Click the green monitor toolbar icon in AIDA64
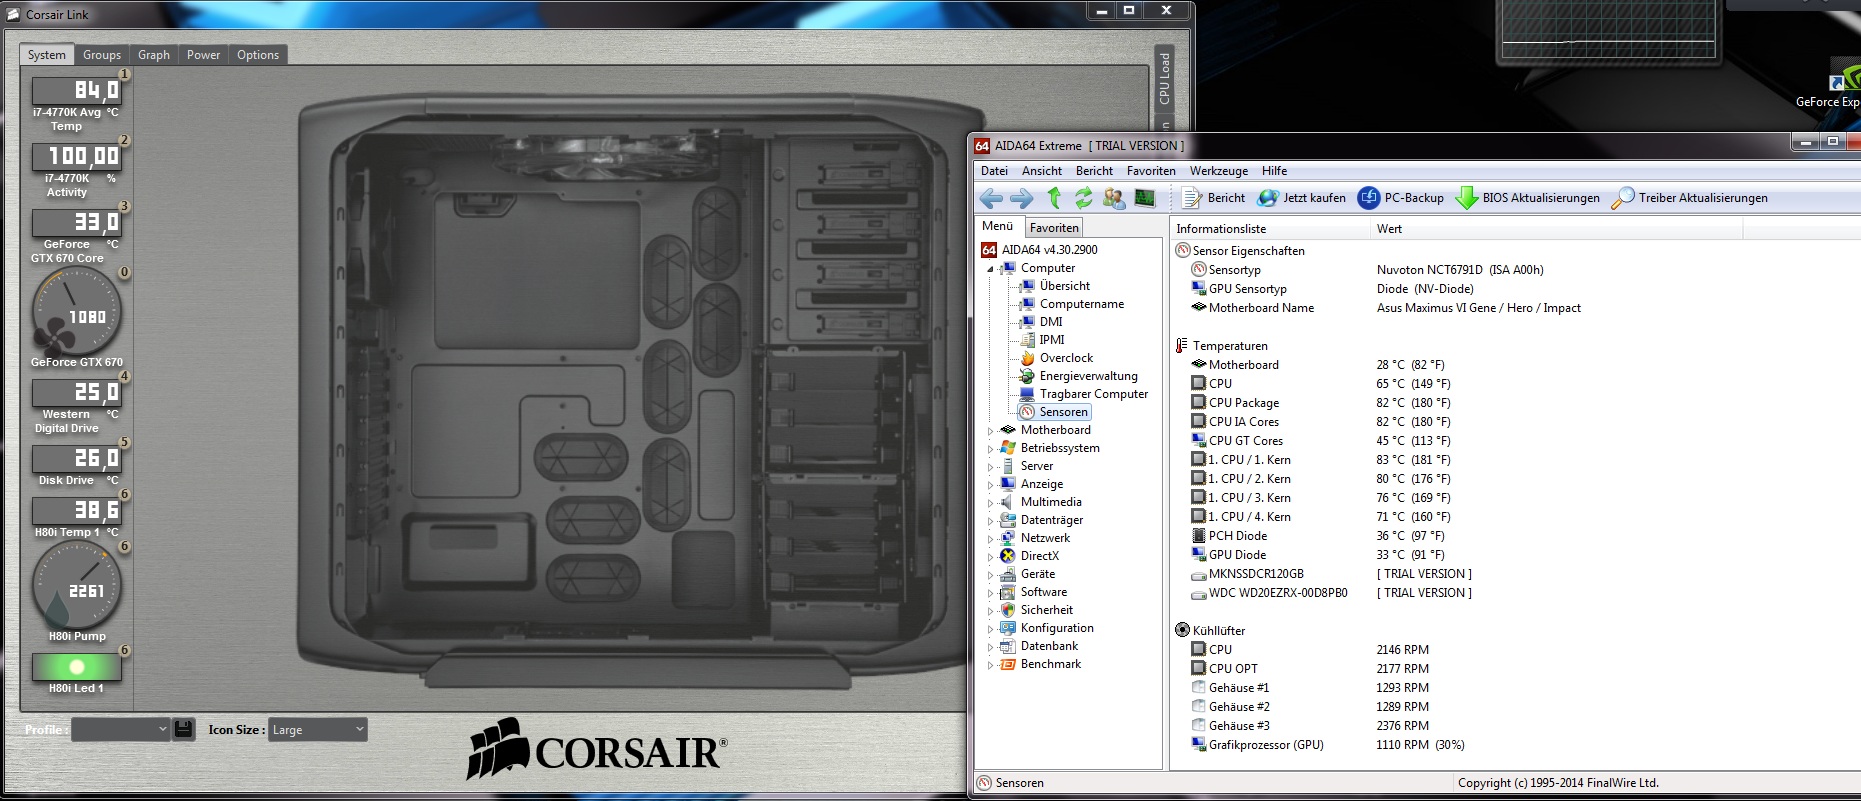 coord(1145,198)
